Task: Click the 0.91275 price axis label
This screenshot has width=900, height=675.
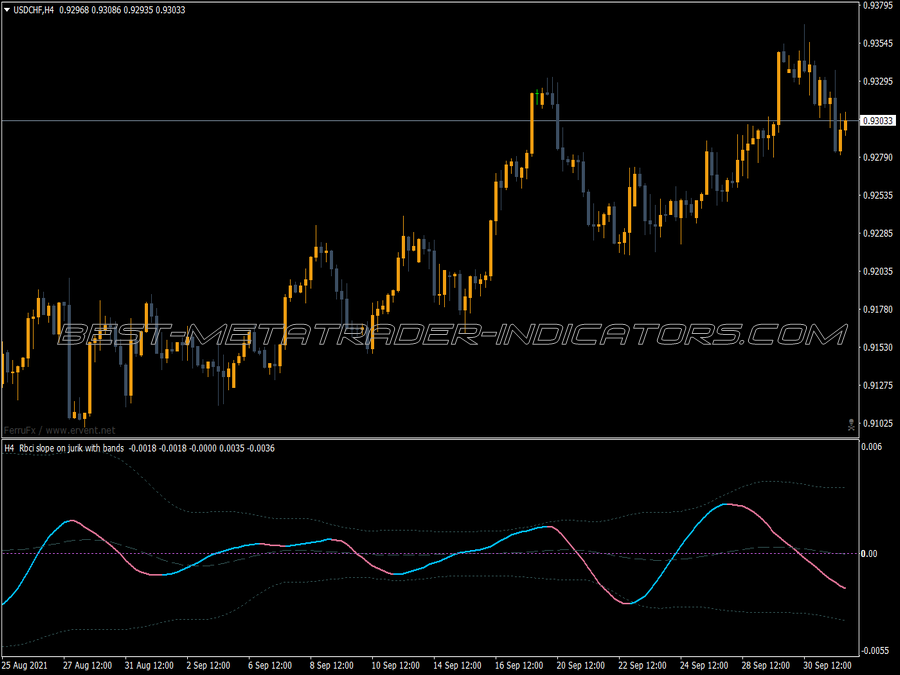Action: click(x=878, y=385)
